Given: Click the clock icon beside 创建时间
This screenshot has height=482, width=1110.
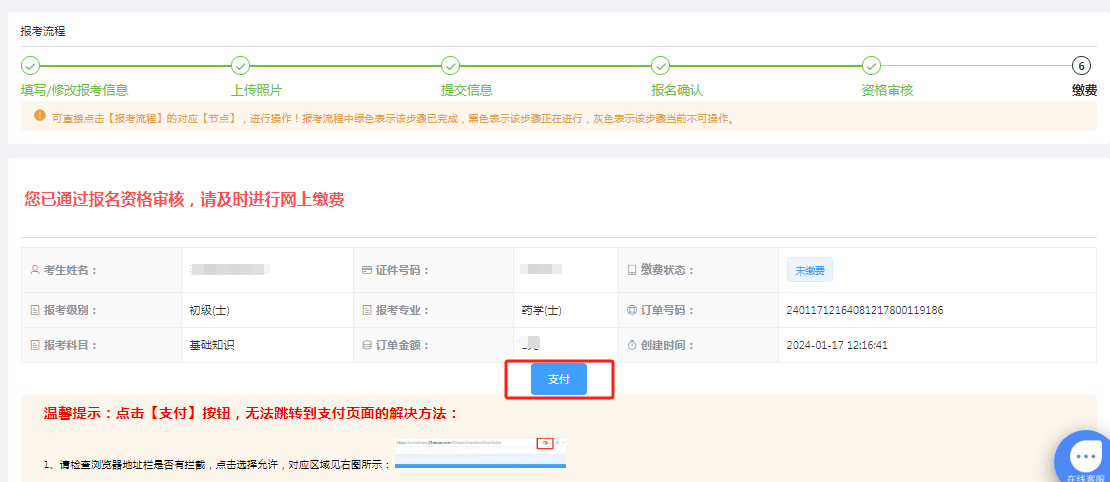Looking at the screenshot, I should point(632,345).
